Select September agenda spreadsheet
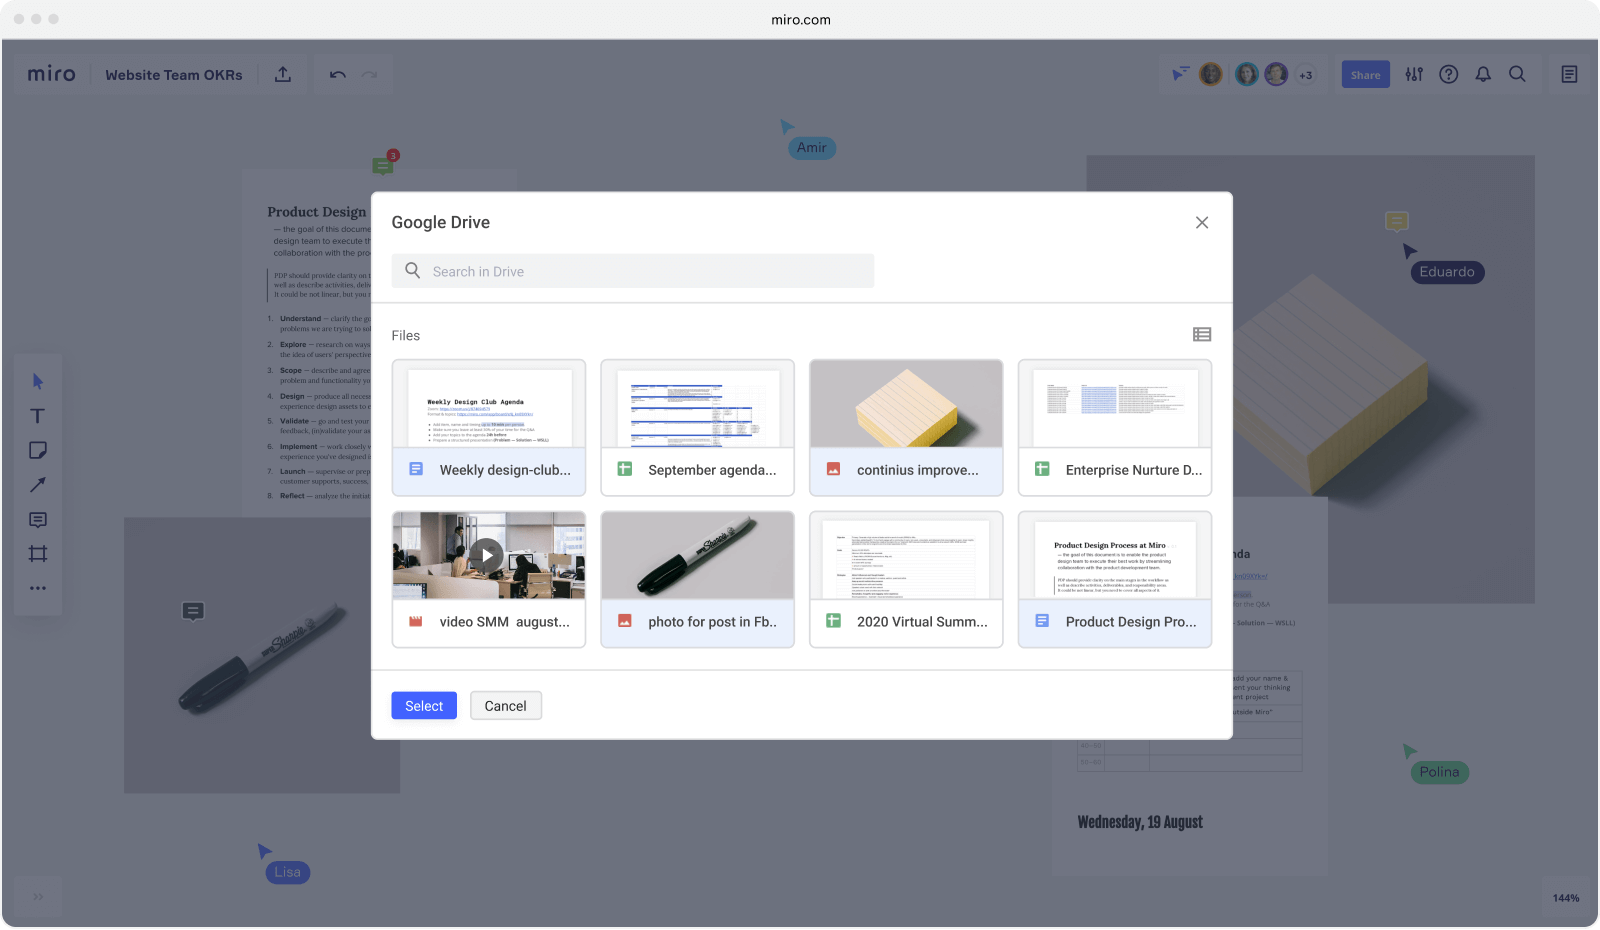 click(x=698, y=428)
